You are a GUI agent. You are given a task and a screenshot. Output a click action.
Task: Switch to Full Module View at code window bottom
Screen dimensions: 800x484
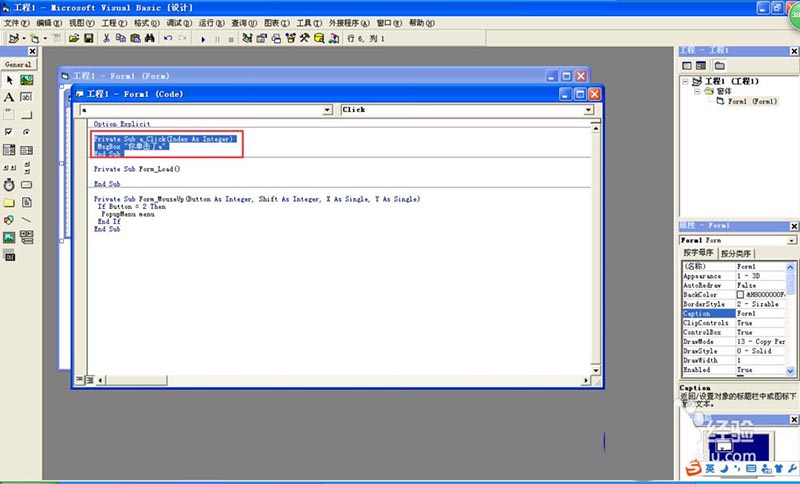pos(90,379)
